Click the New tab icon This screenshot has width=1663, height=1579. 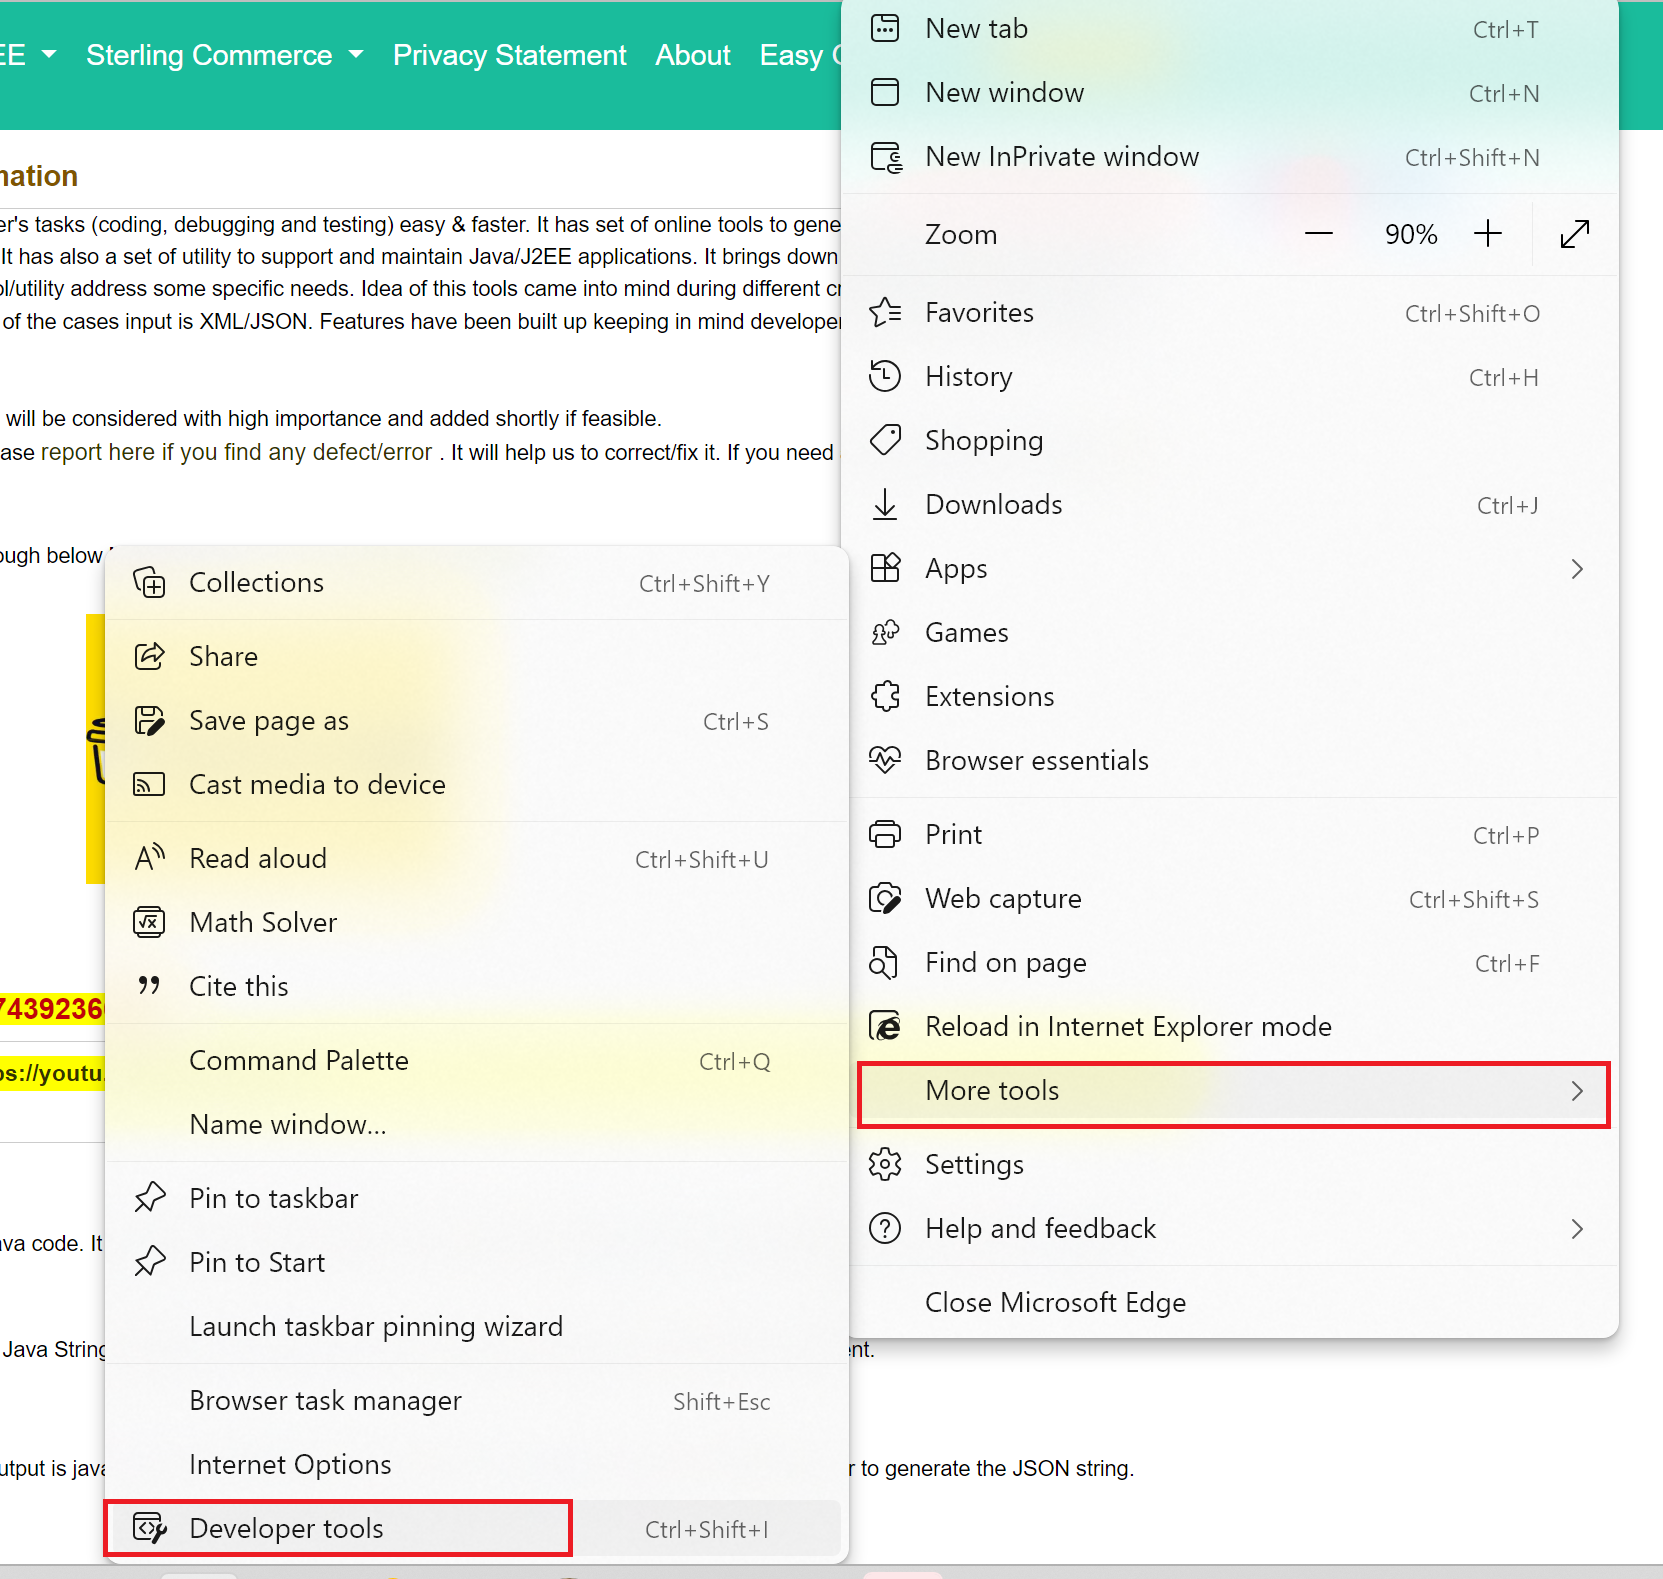(x=885, y=28)
